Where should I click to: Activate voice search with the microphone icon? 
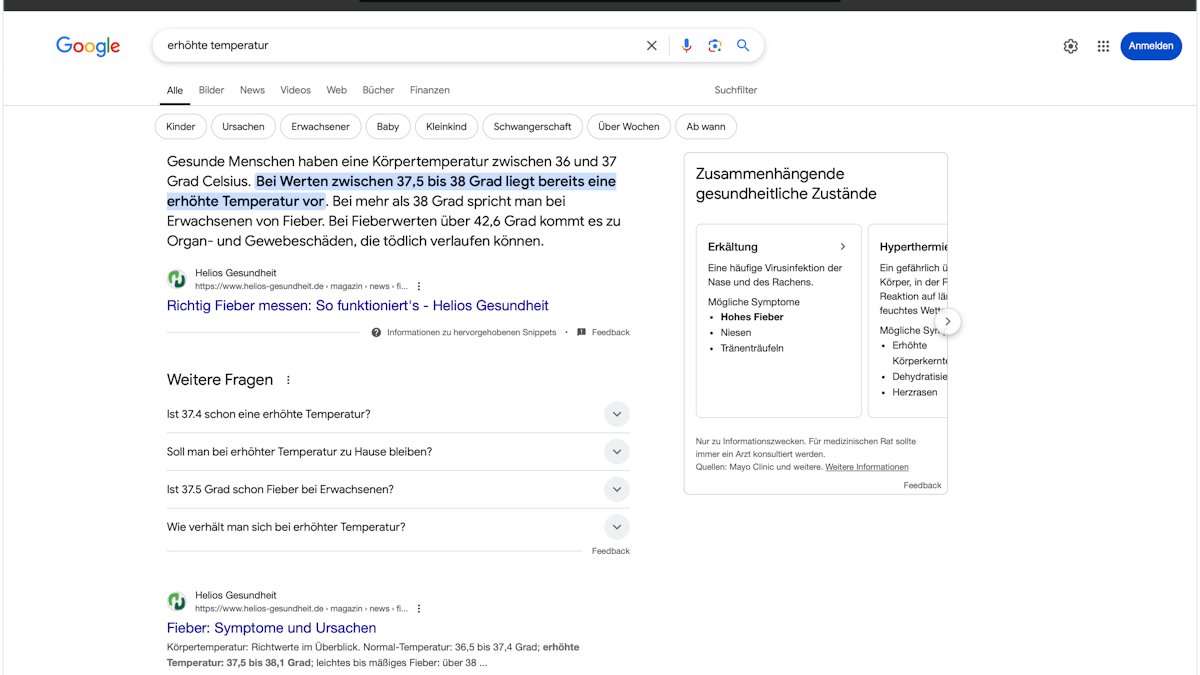(686, 45)
